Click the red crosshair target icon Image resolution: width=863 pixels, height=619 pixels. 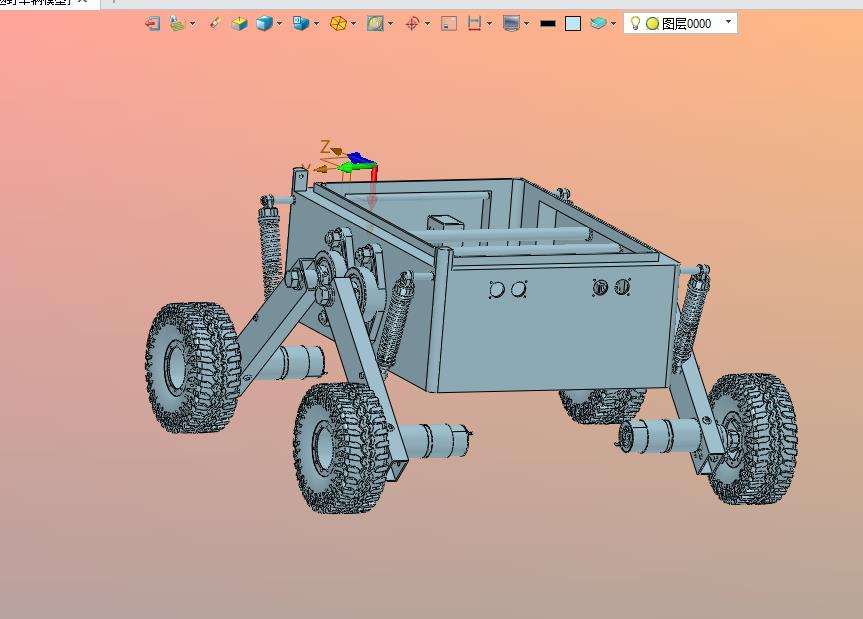click(x=412, y=24)
